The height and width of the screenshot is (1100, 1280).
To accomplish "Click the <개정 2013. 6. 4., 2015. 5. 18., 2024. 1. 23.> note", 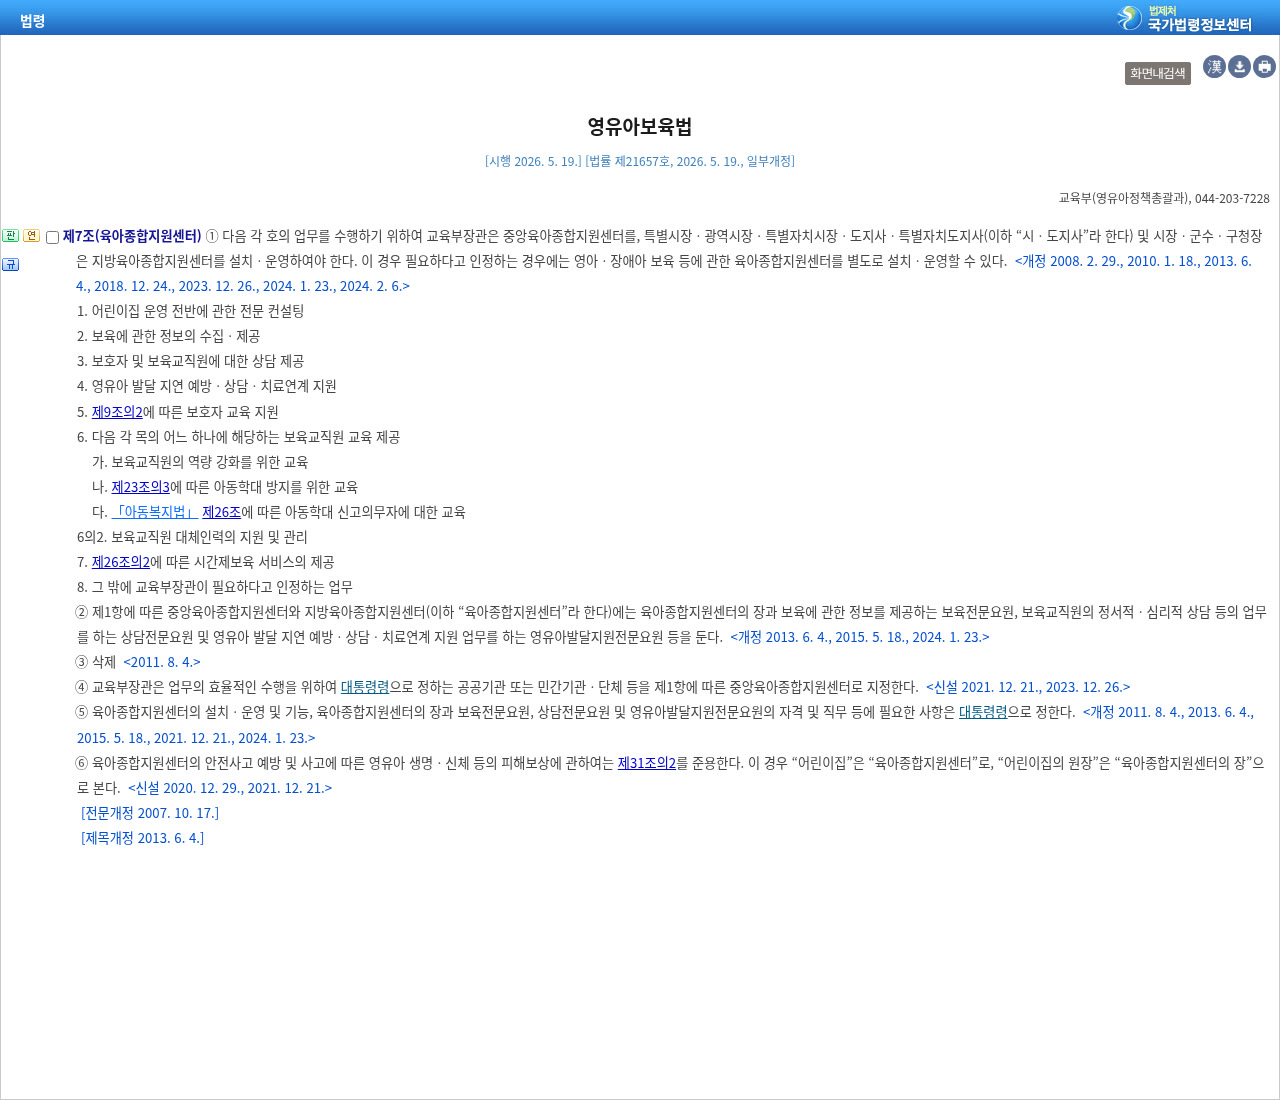I will click(860, 637).
